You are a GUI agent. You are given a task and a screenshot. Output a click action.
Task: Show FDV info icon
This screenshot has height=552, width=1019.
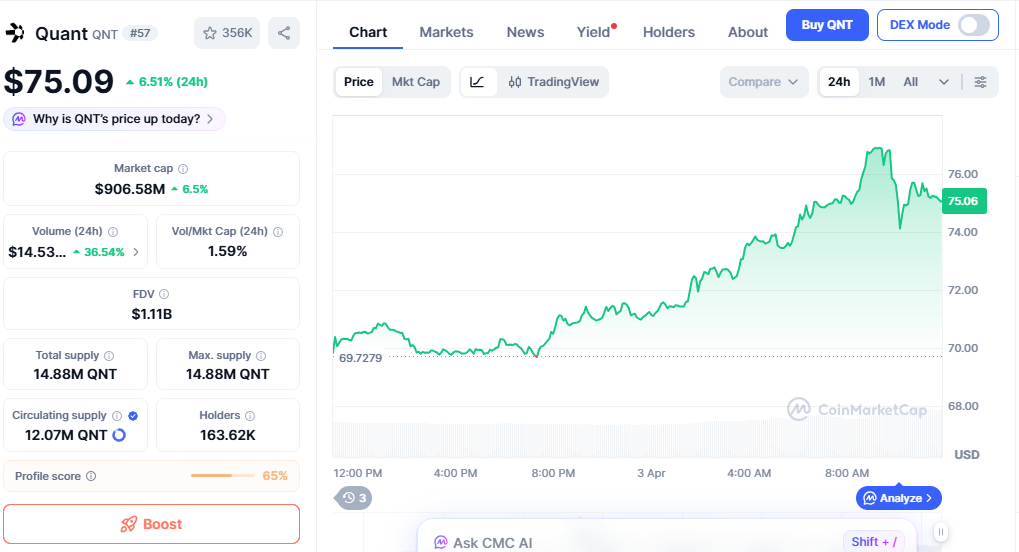[164, 295]
